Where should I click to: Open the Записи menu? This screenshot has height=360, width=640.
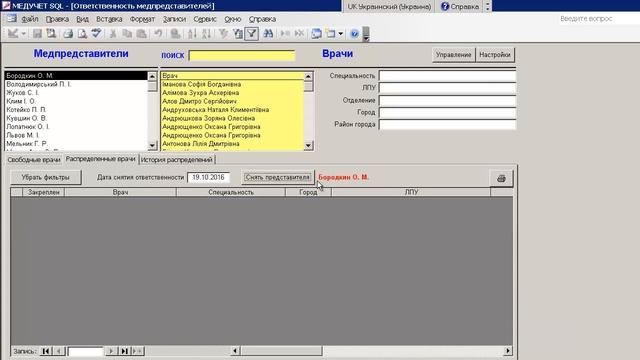[174, 19]
